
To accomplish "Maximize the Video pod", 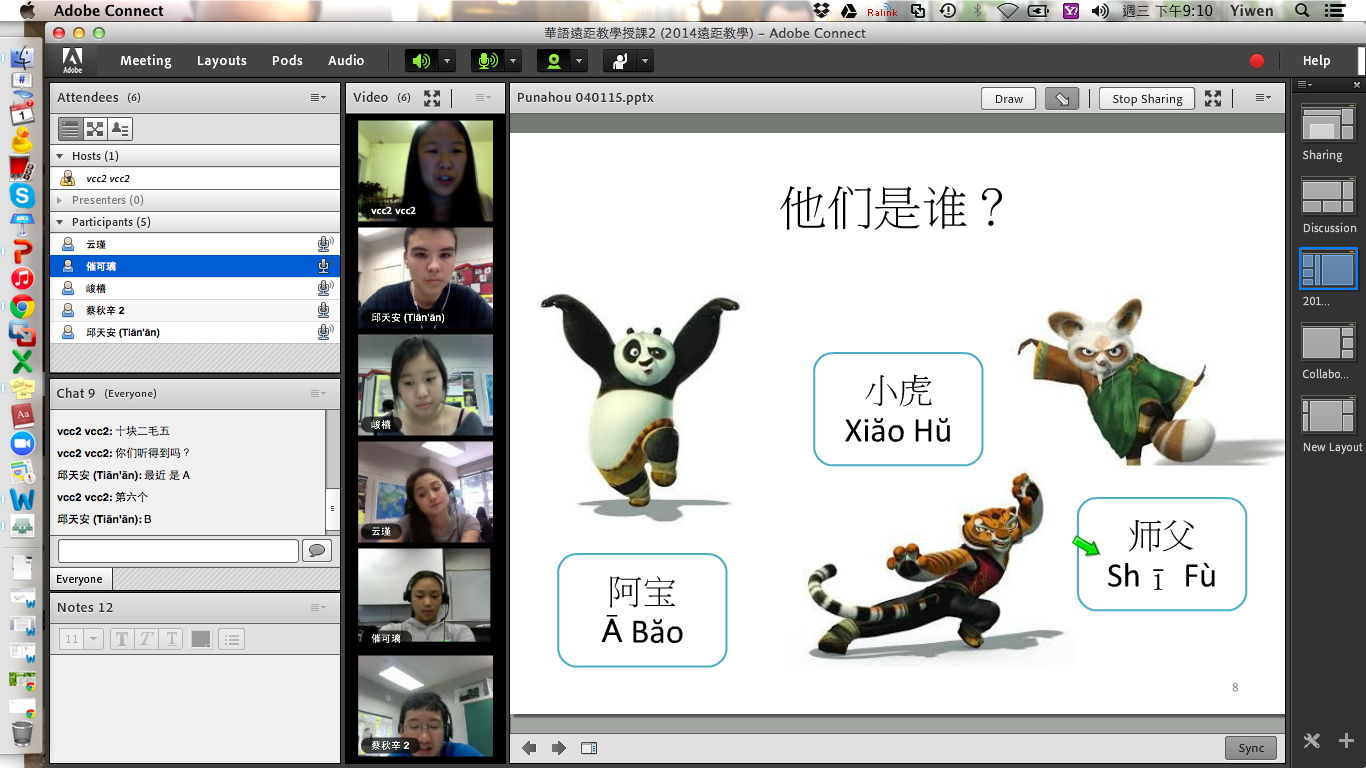I will (x=432, y=98).
